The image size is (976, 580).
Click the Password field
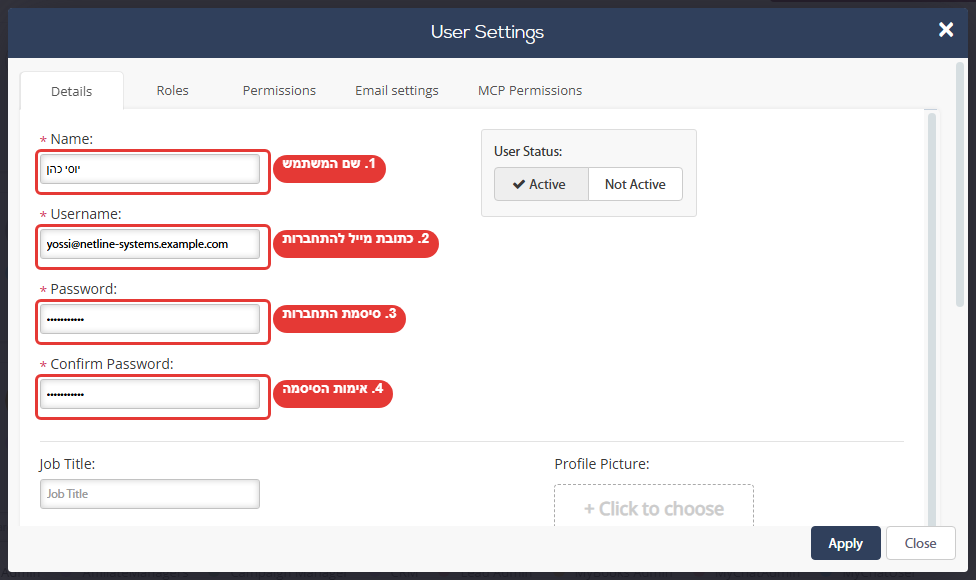click(150, 319)
